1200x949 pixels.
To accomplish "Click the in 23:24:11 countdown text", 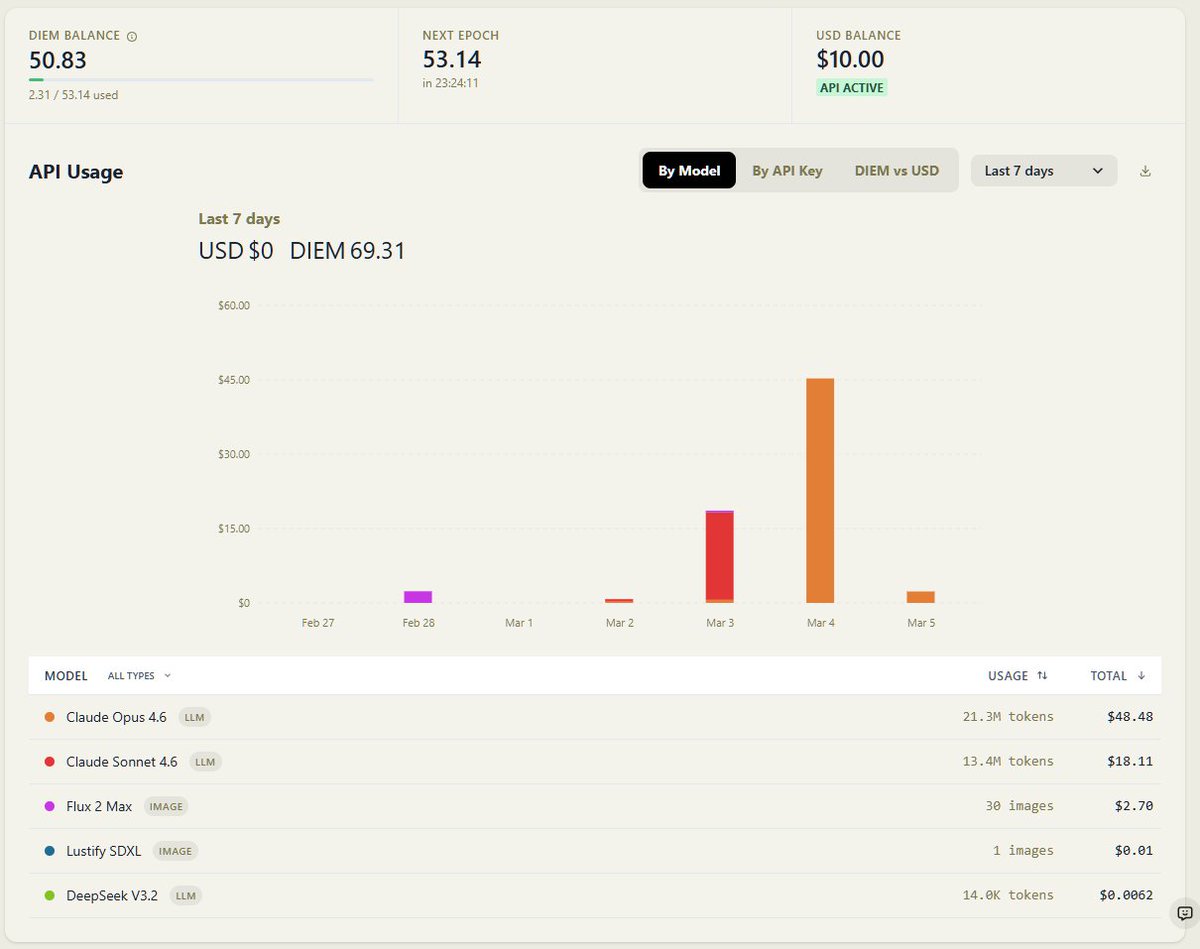I will point(451,84).
